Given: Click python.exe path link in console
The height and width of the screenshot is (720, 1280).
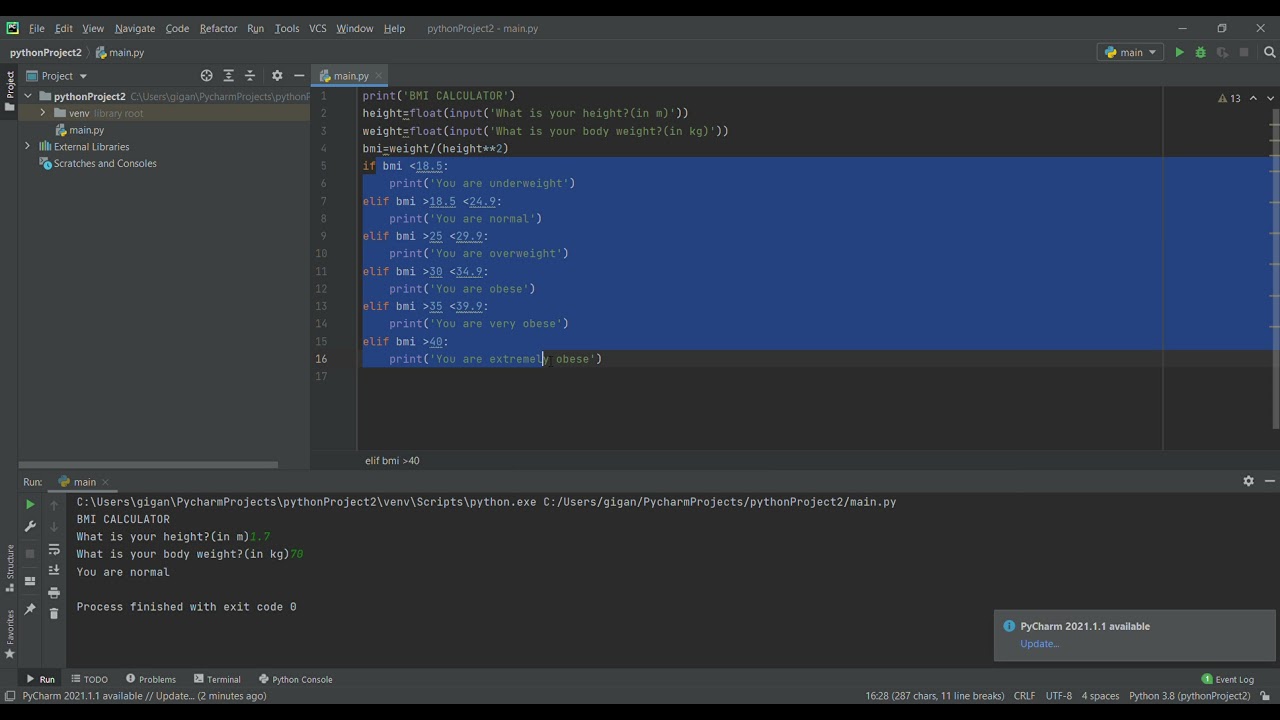Looking at the screenshot, I should [x=306, y=502].
